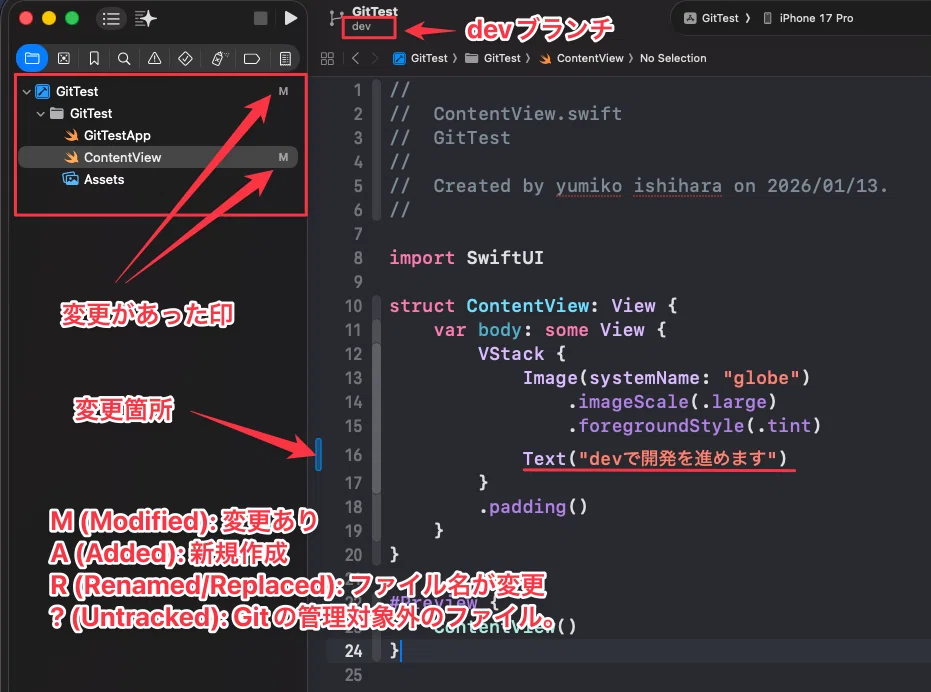
Task: Click the Run play button
Action: (290, 18)
